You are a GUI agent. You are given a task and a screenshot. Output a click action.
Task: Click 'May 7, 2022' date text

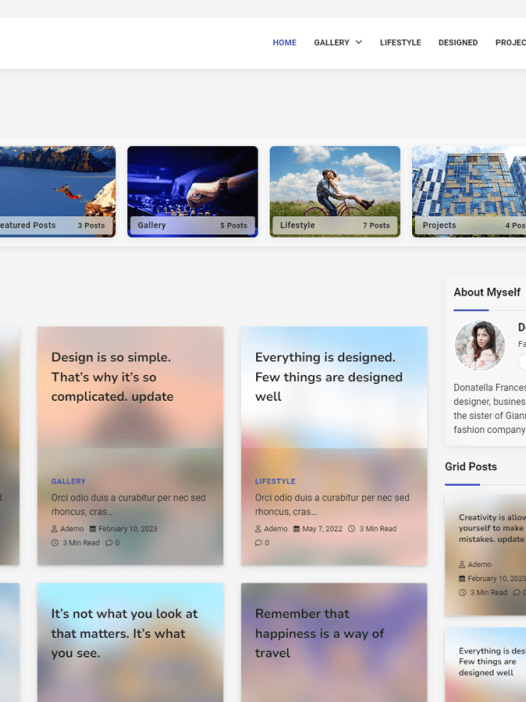pyautogui.click(x=322, y=529)
